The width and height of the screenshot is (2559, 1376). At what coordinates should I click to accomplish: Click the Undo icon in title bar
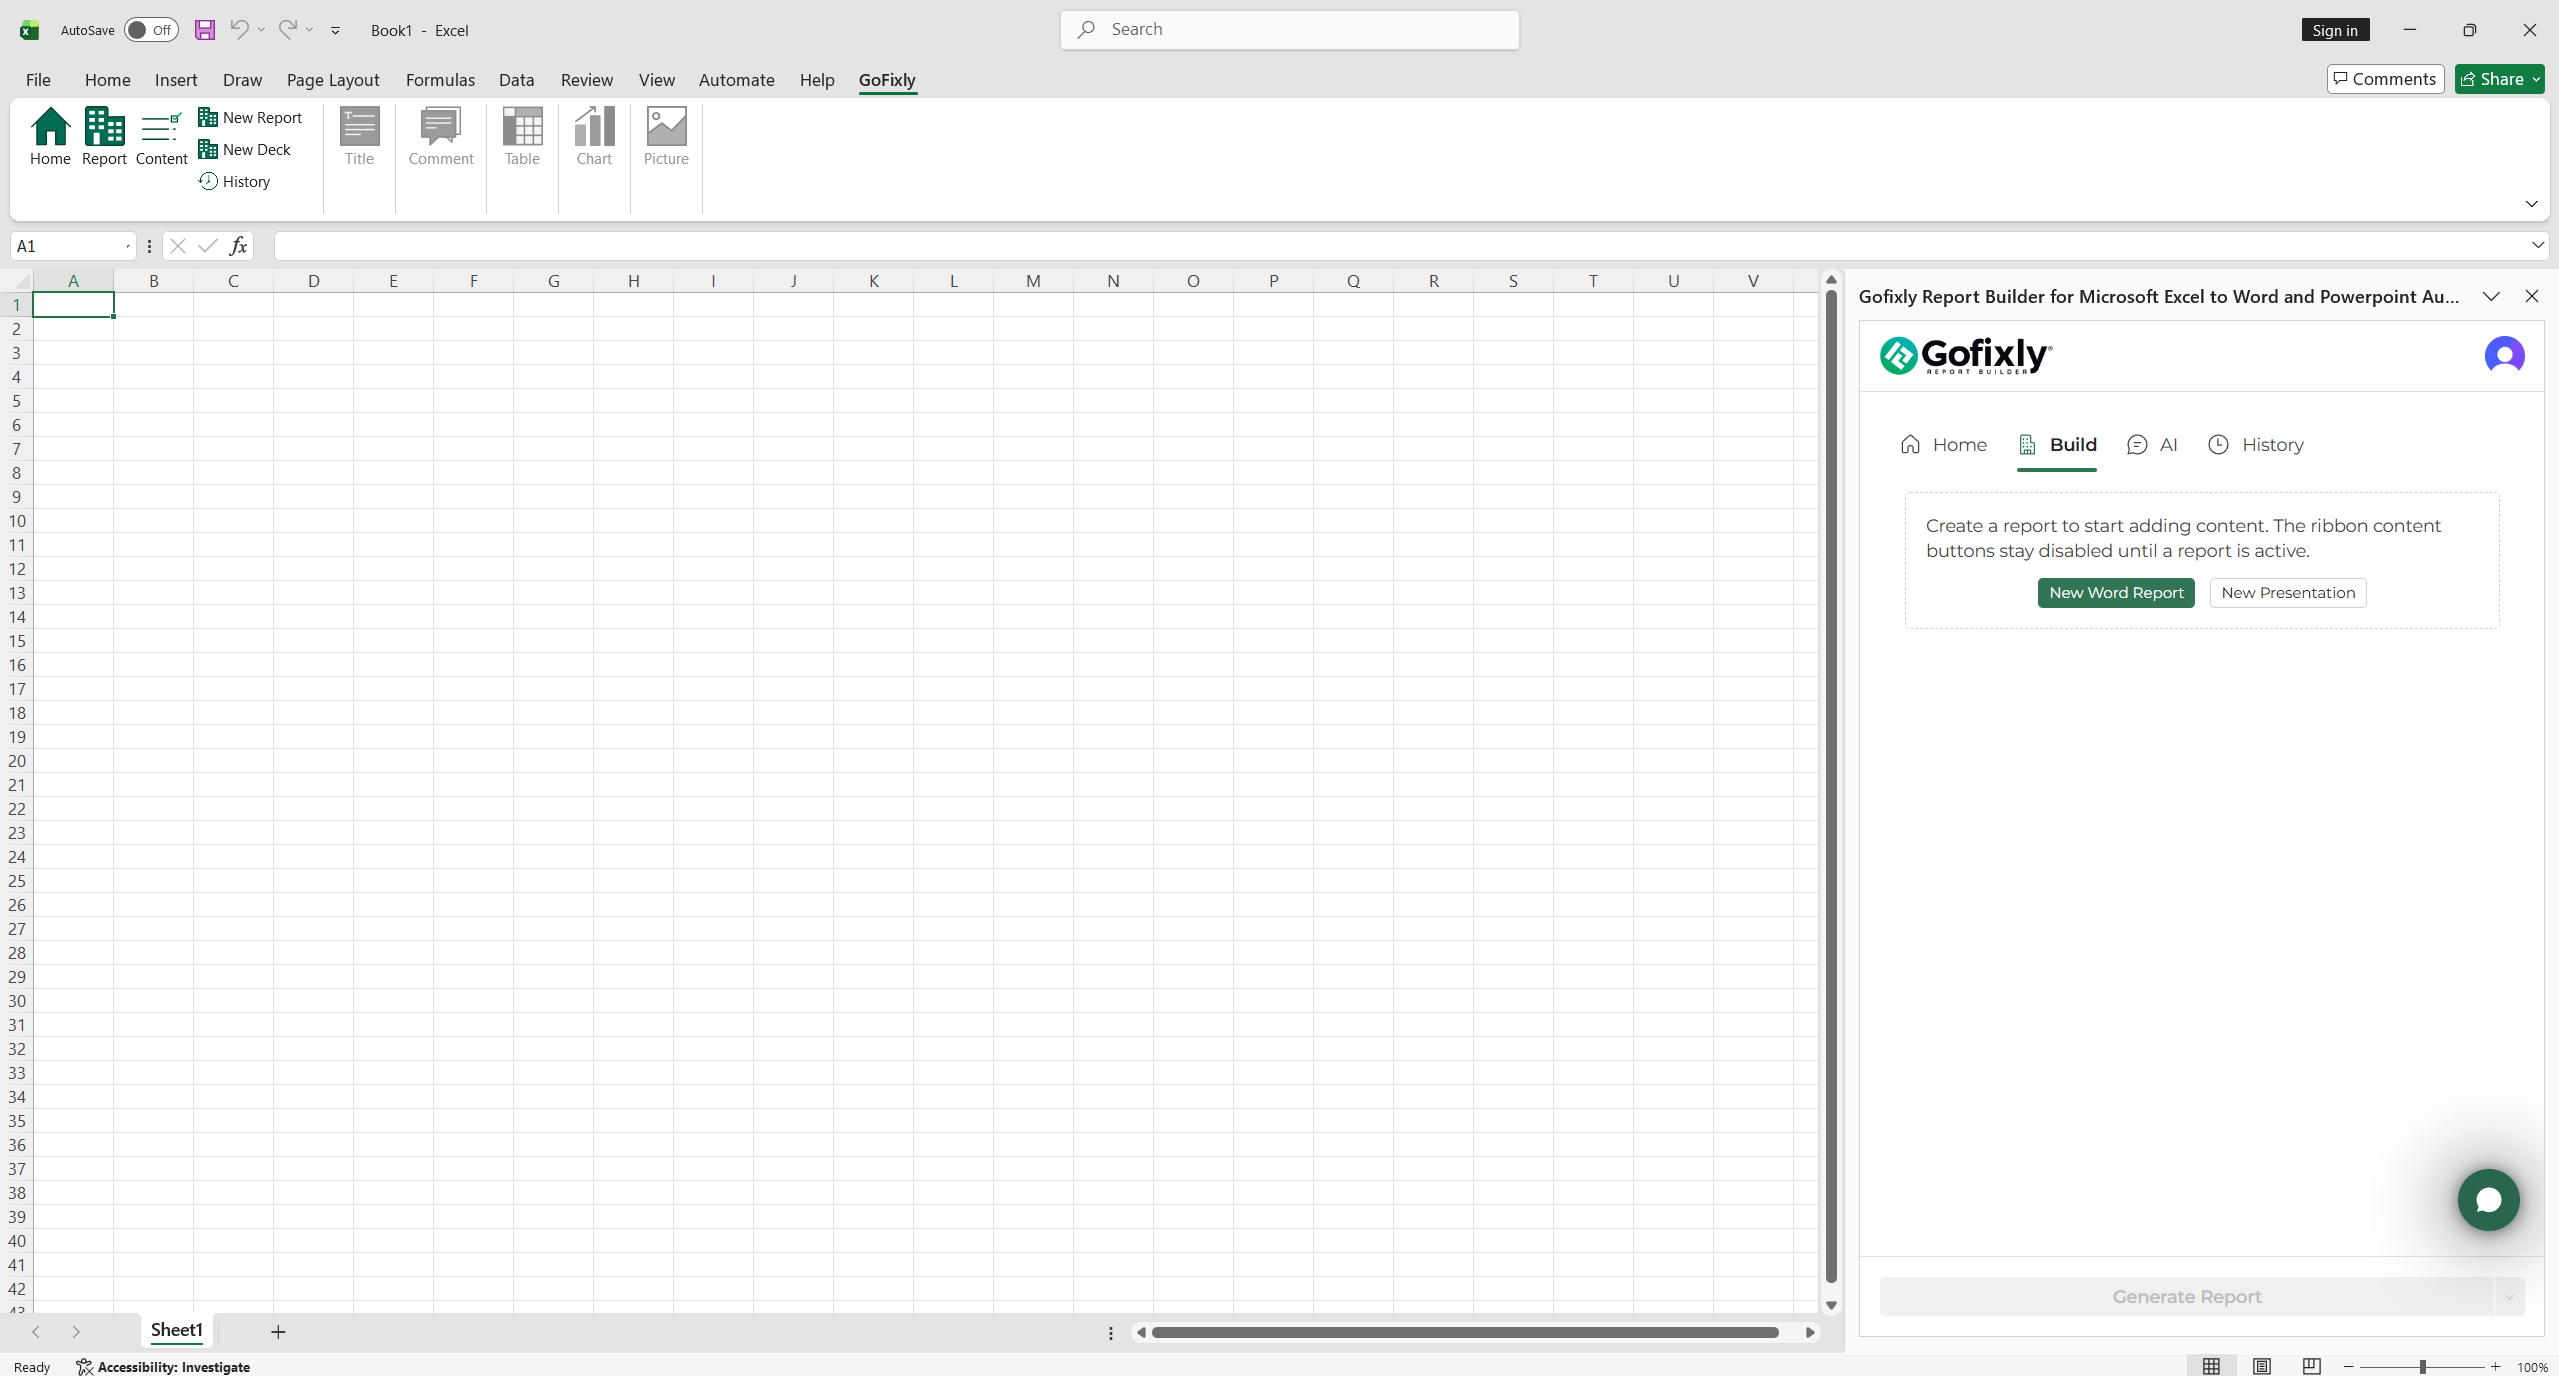pyautogui.click(x=239, y=29)
